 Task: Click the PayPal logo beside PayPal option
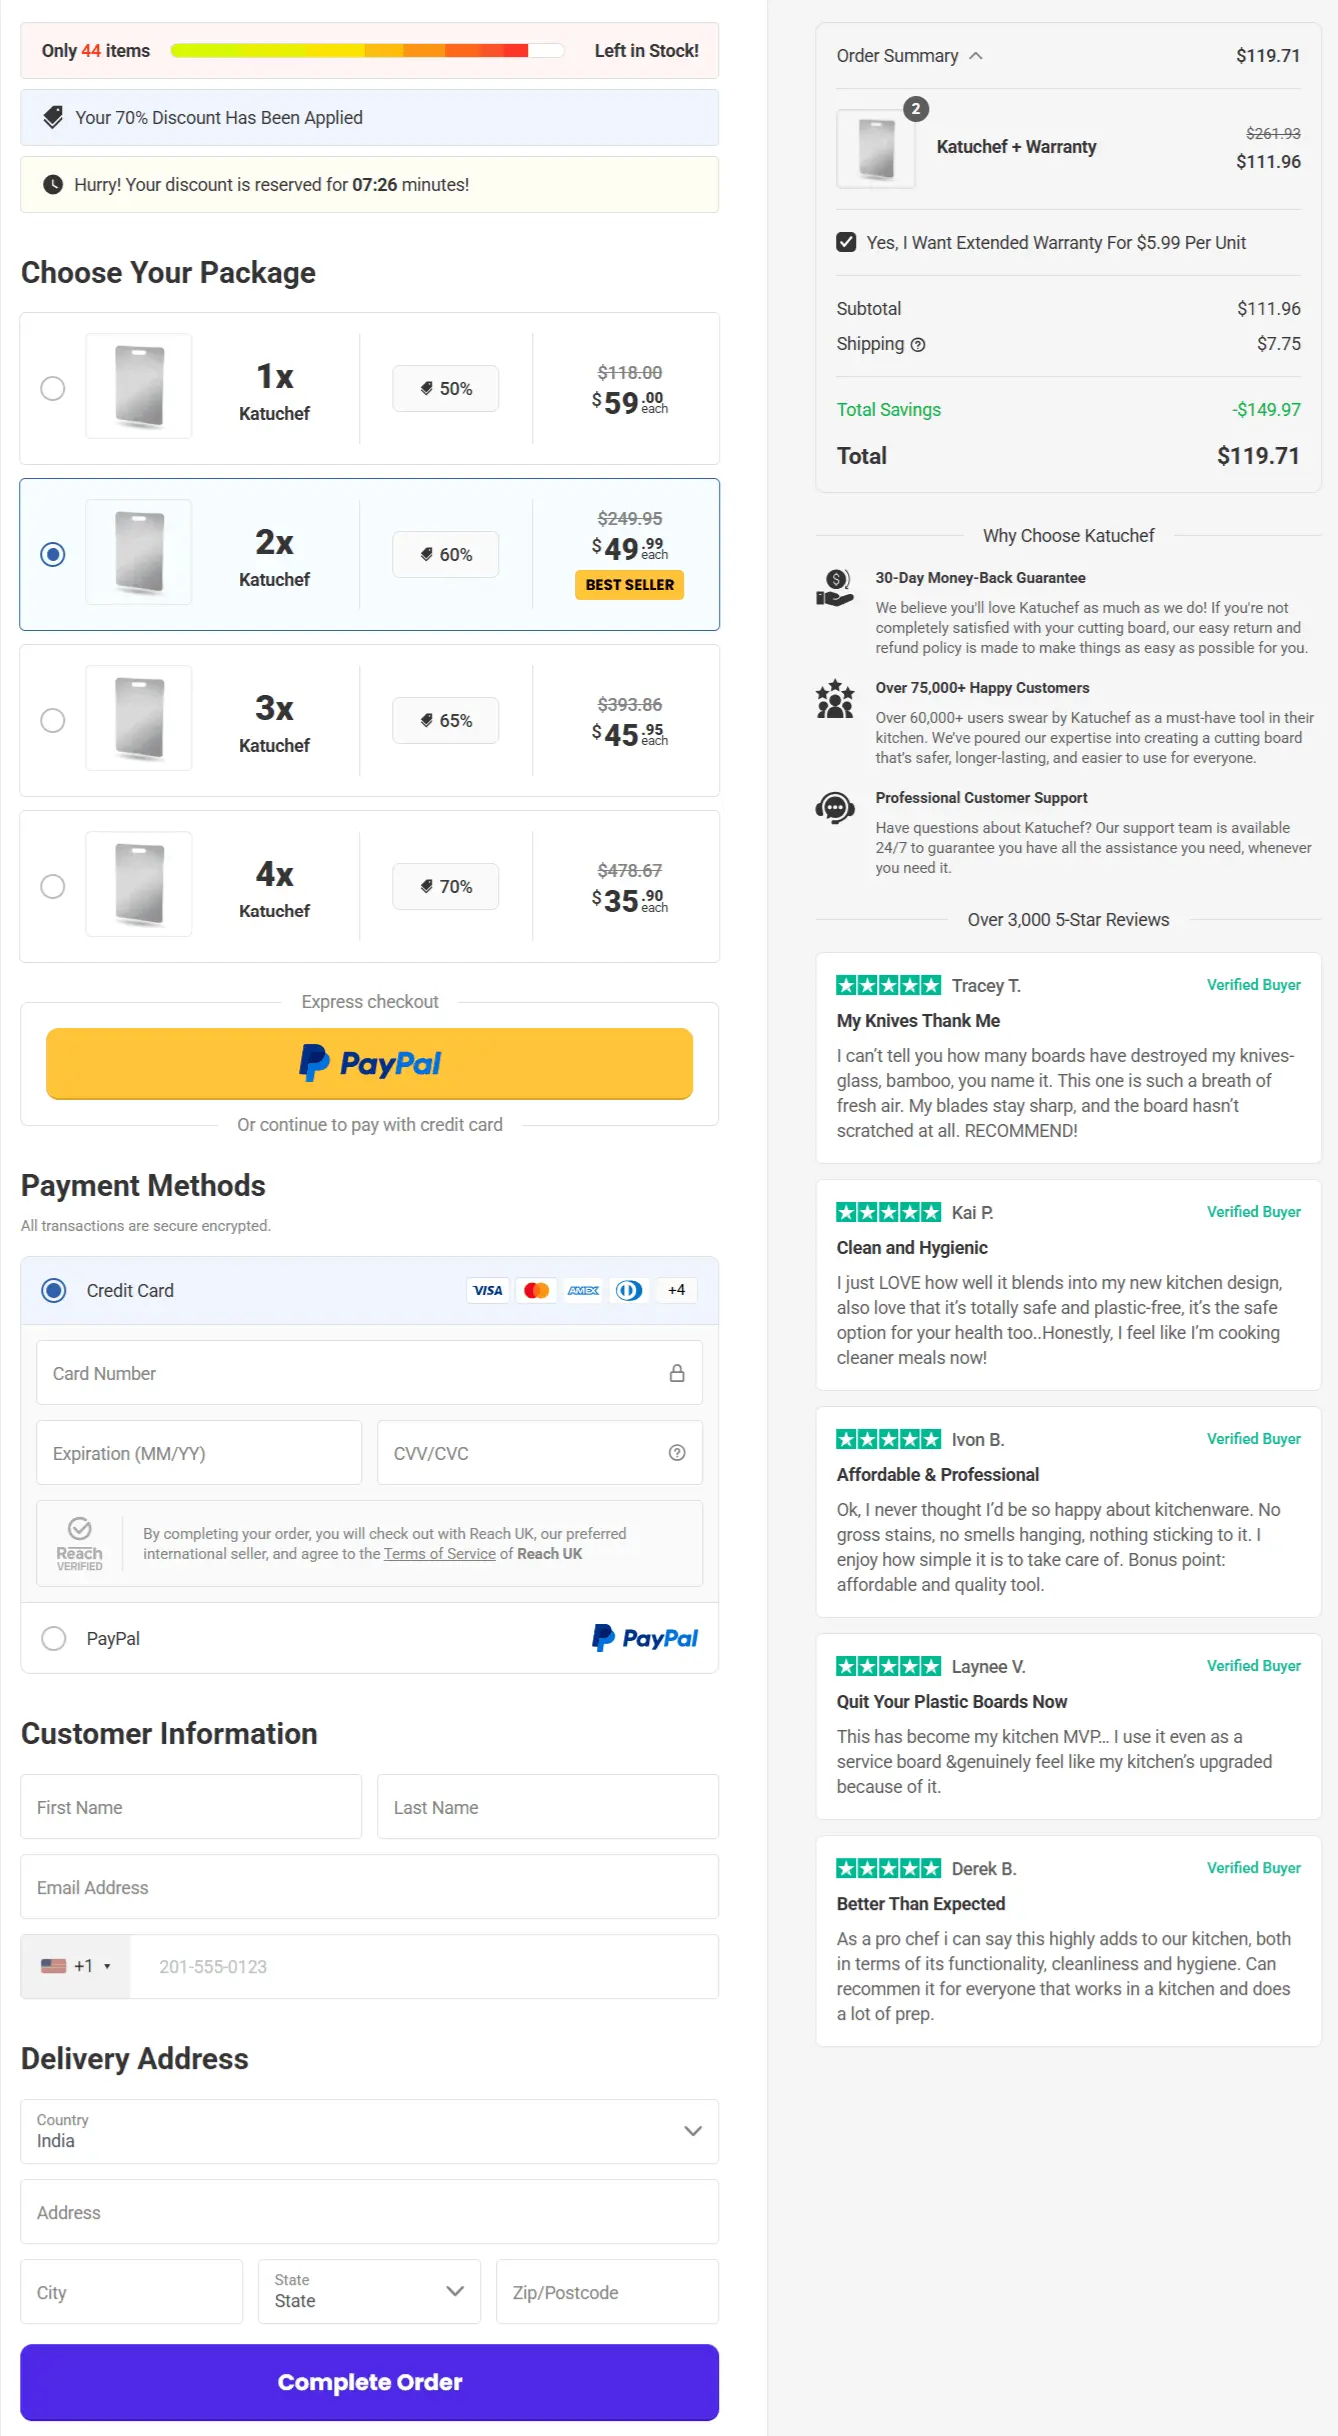(645, 1637)
